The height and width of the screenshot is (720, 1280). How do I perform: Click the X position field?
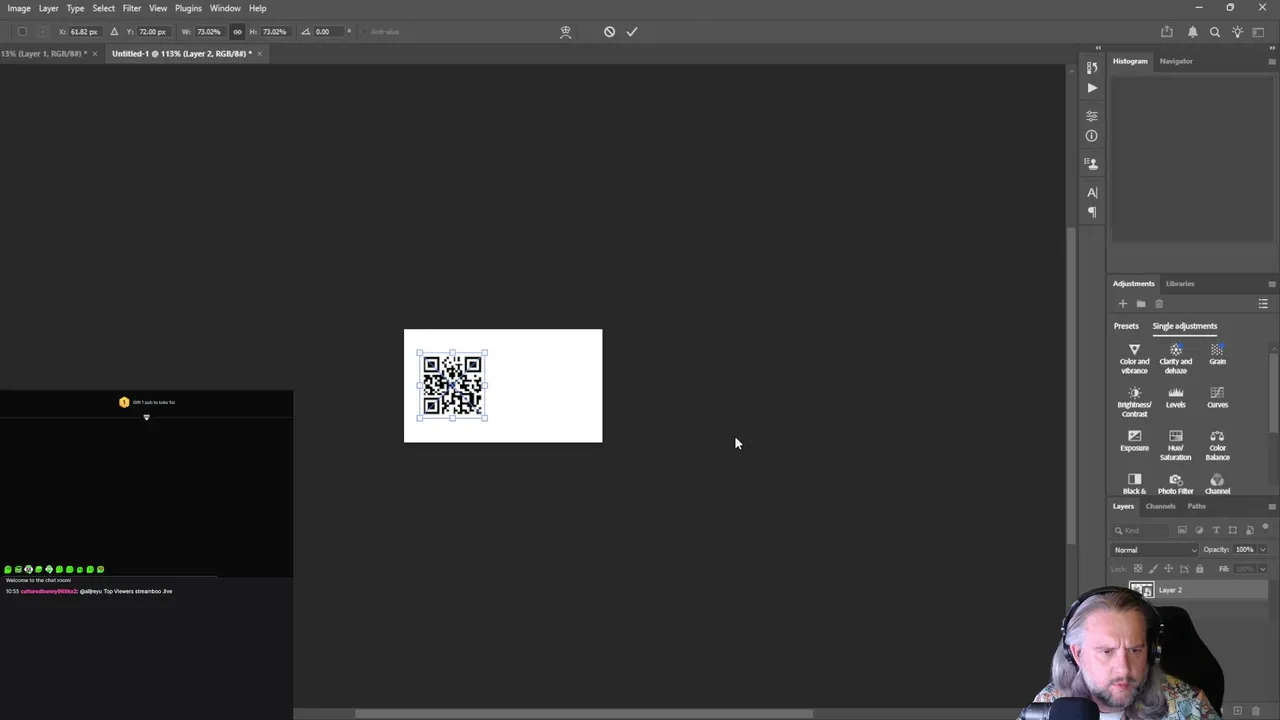84,32
